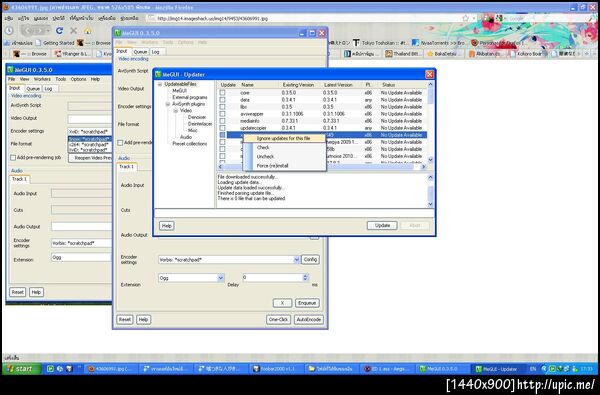The height and width of the screenshot is (395, 600).
Task: Select Denoiser in the updater tree
Action: click(197, 117)
